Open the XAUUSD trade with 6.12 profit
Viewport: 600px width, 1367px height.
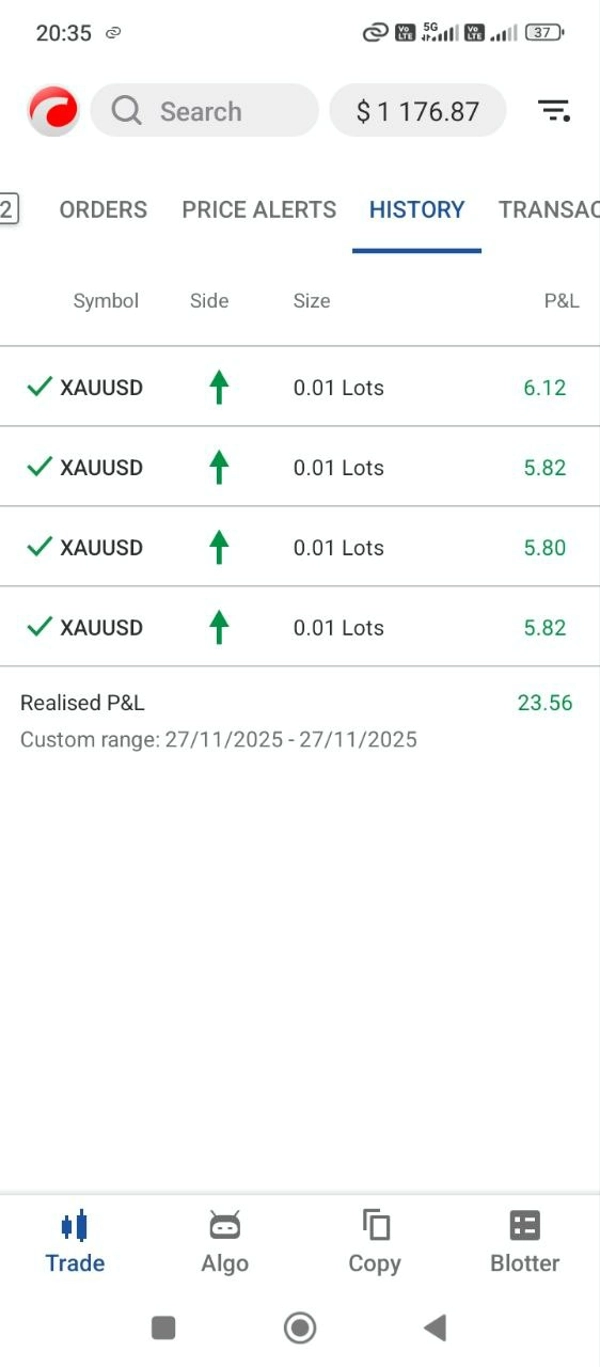coord(300,387)
